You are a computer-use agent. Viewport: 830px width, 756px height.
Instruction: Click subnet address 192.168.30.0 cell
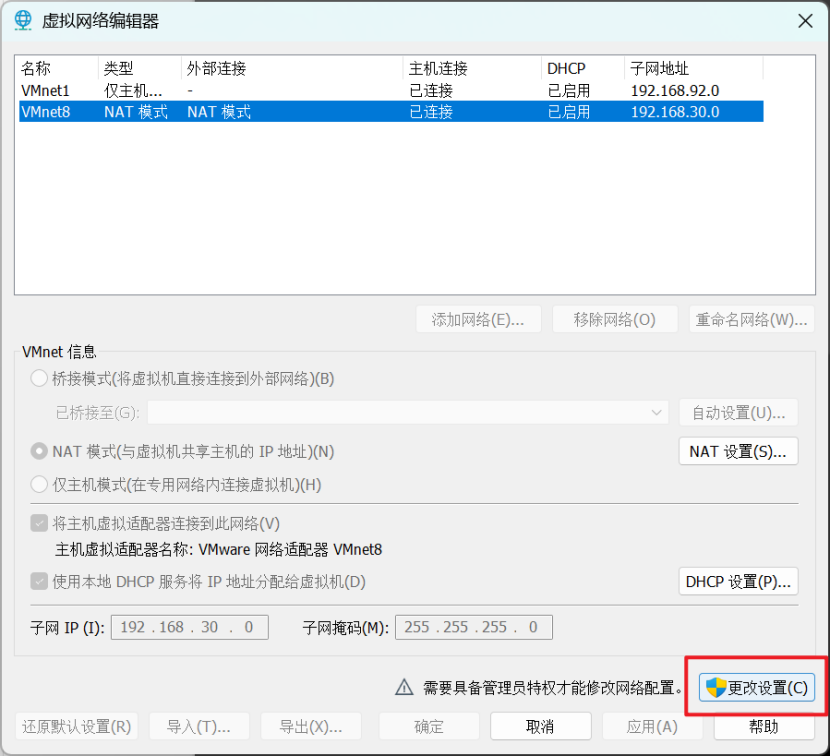(x=675, y=112)
